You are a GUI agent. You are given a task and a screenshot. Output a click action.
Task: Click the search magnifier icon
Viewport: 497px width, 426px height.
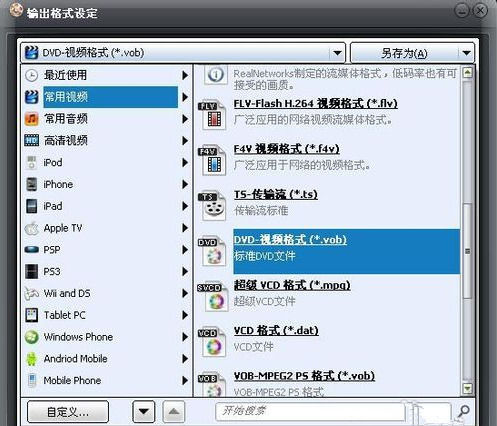click(463, 411)
